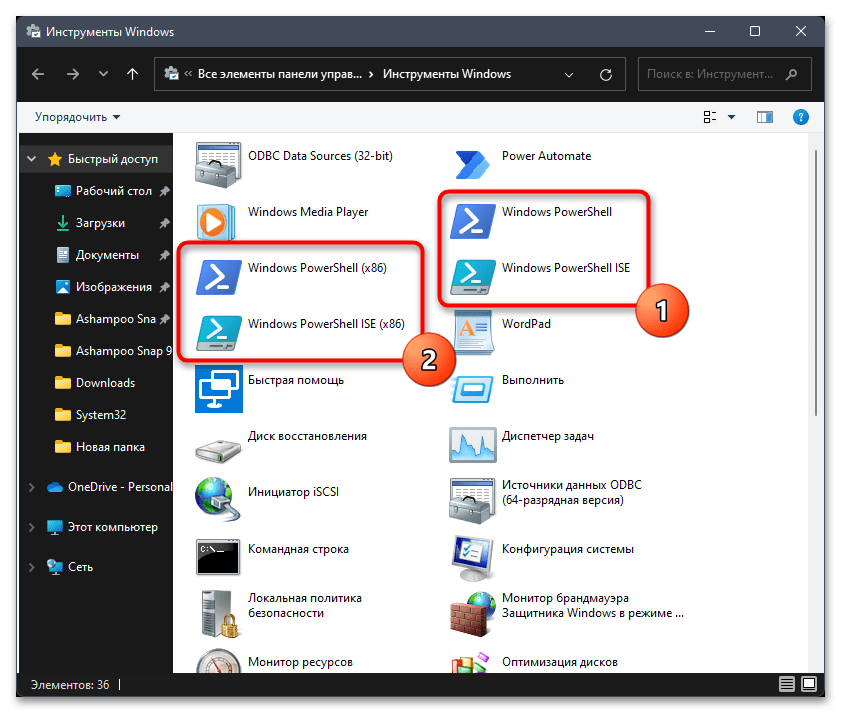Open the Windows Media Player icon

pos(216,222)
